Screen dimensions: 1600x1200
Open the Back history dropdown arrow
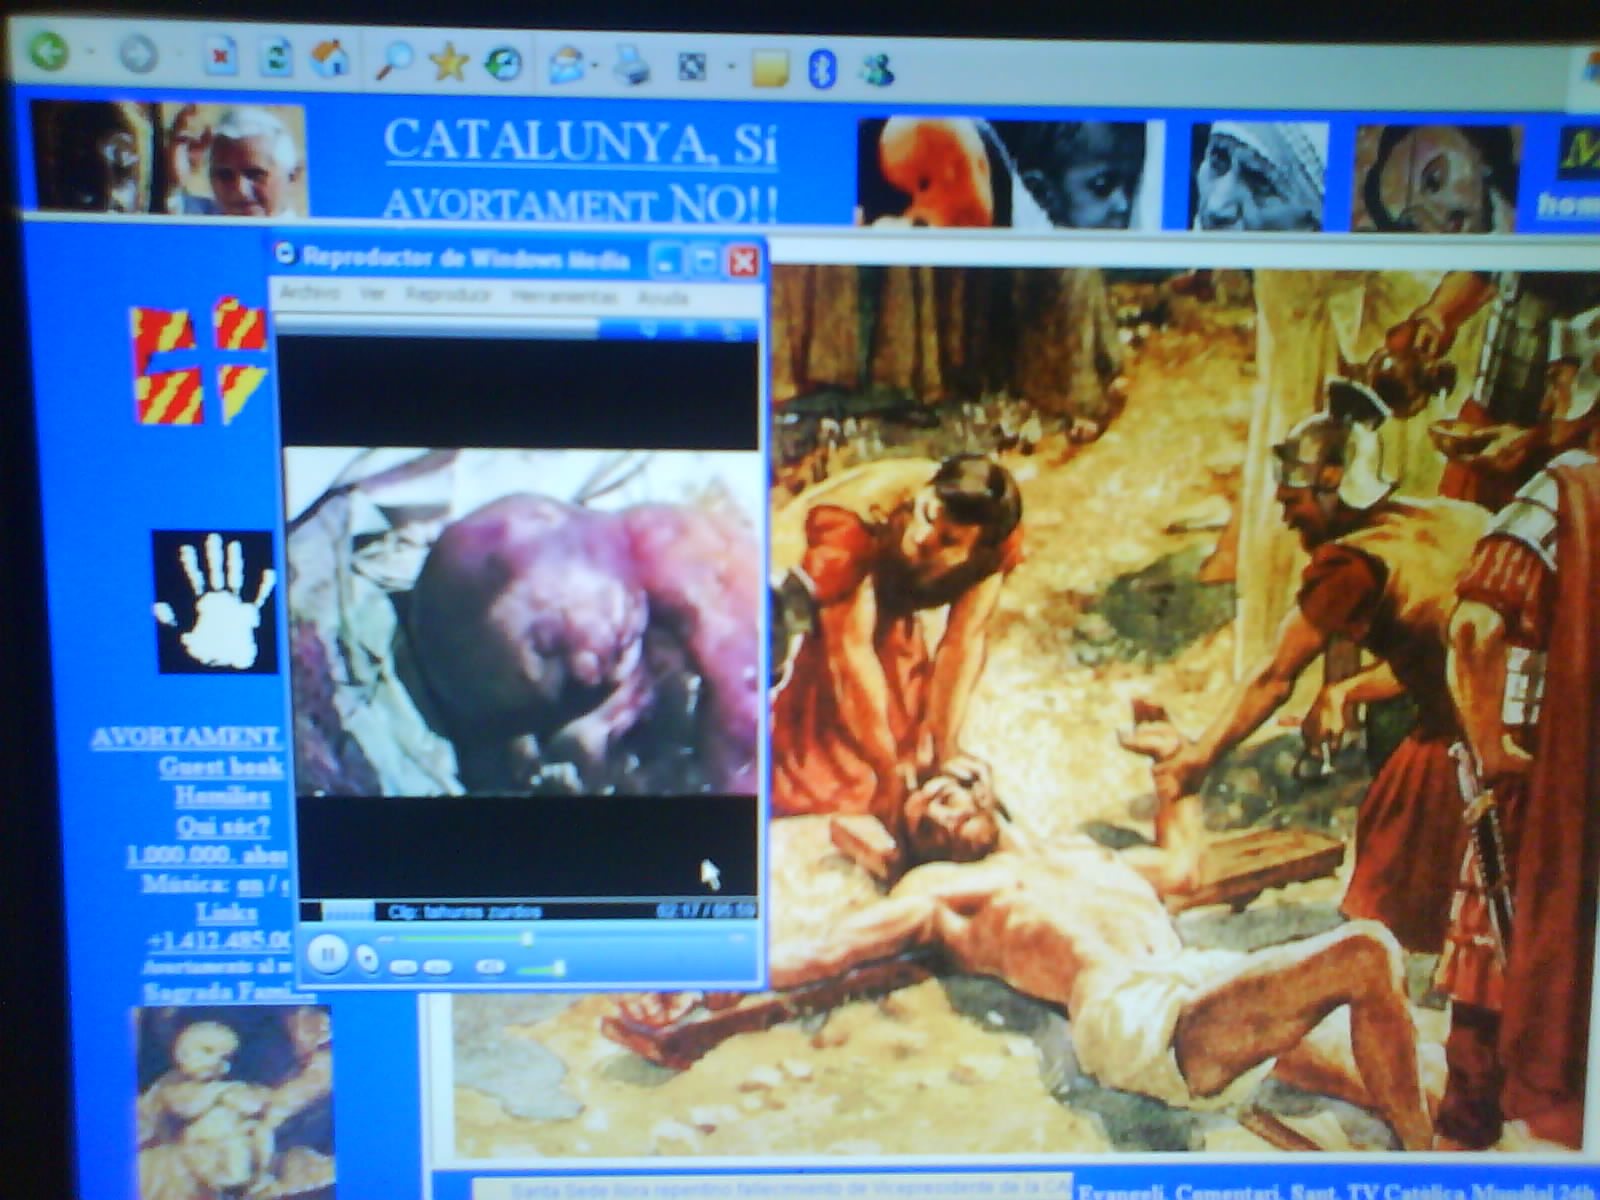[x=89, y=51]
